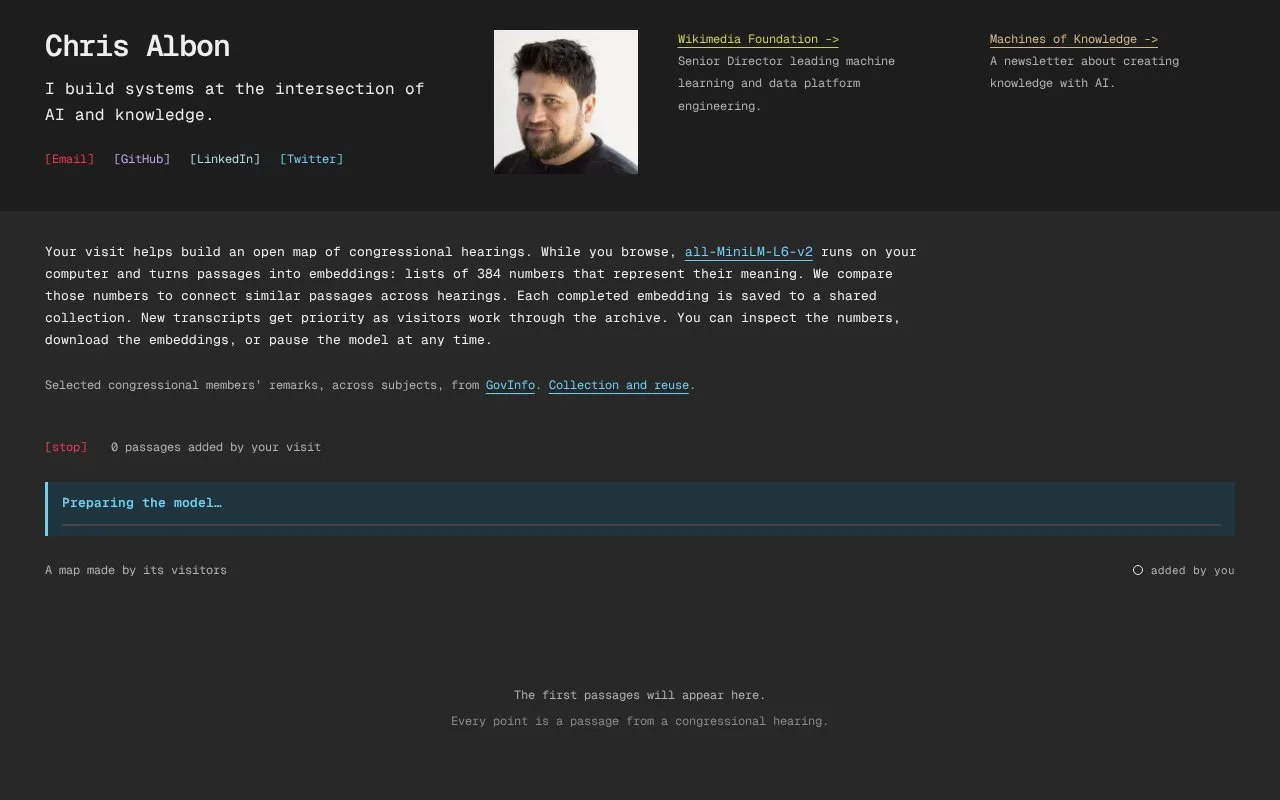This screenshot has width=1280, height=800.
Task: Select the 'Chris Albon' heading text
Action: [x=138, y=46]
